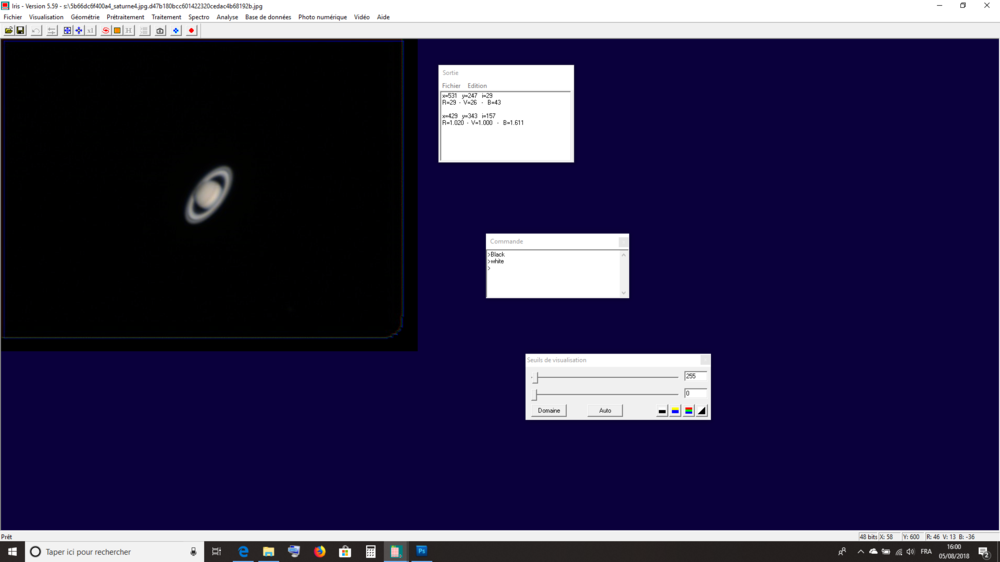Open Fichier menu in Sortie window
This screenshot has width=1000, height=562.
(x=451, y=85)
